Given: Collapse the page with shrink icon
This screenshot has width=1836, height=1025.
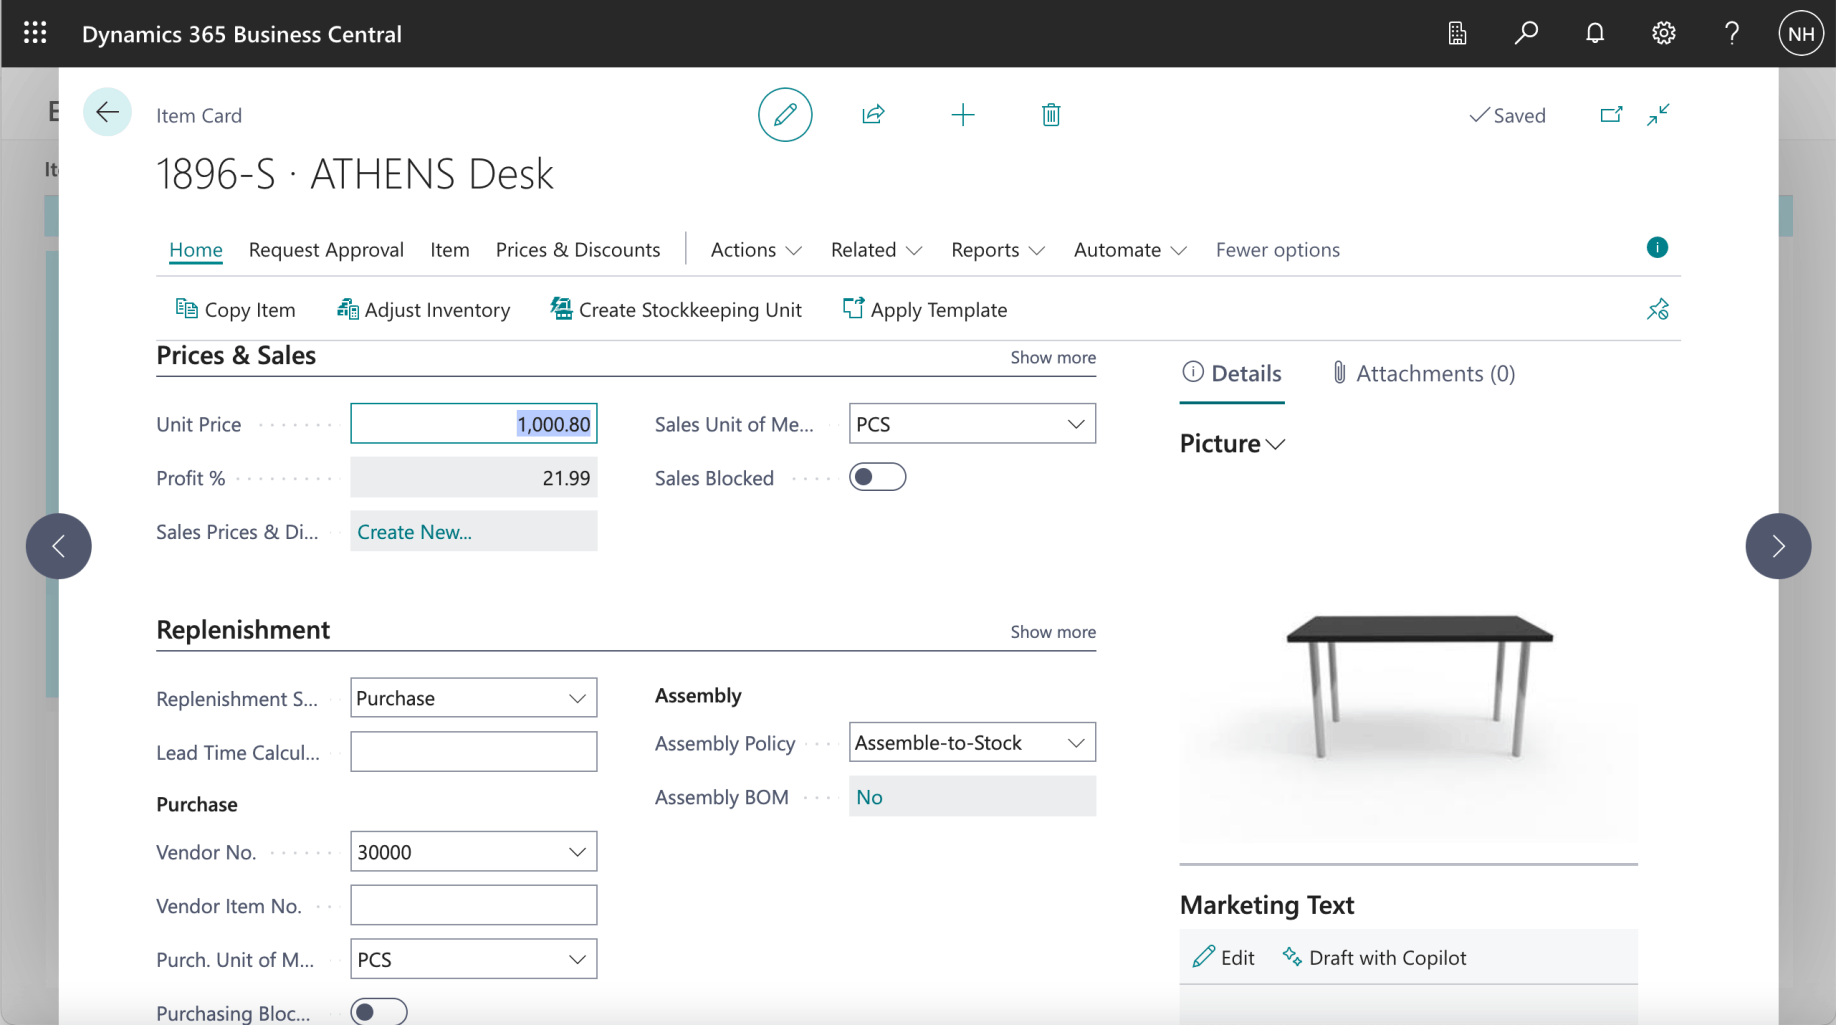Looking at the screenshot, I should point(1658,114).
